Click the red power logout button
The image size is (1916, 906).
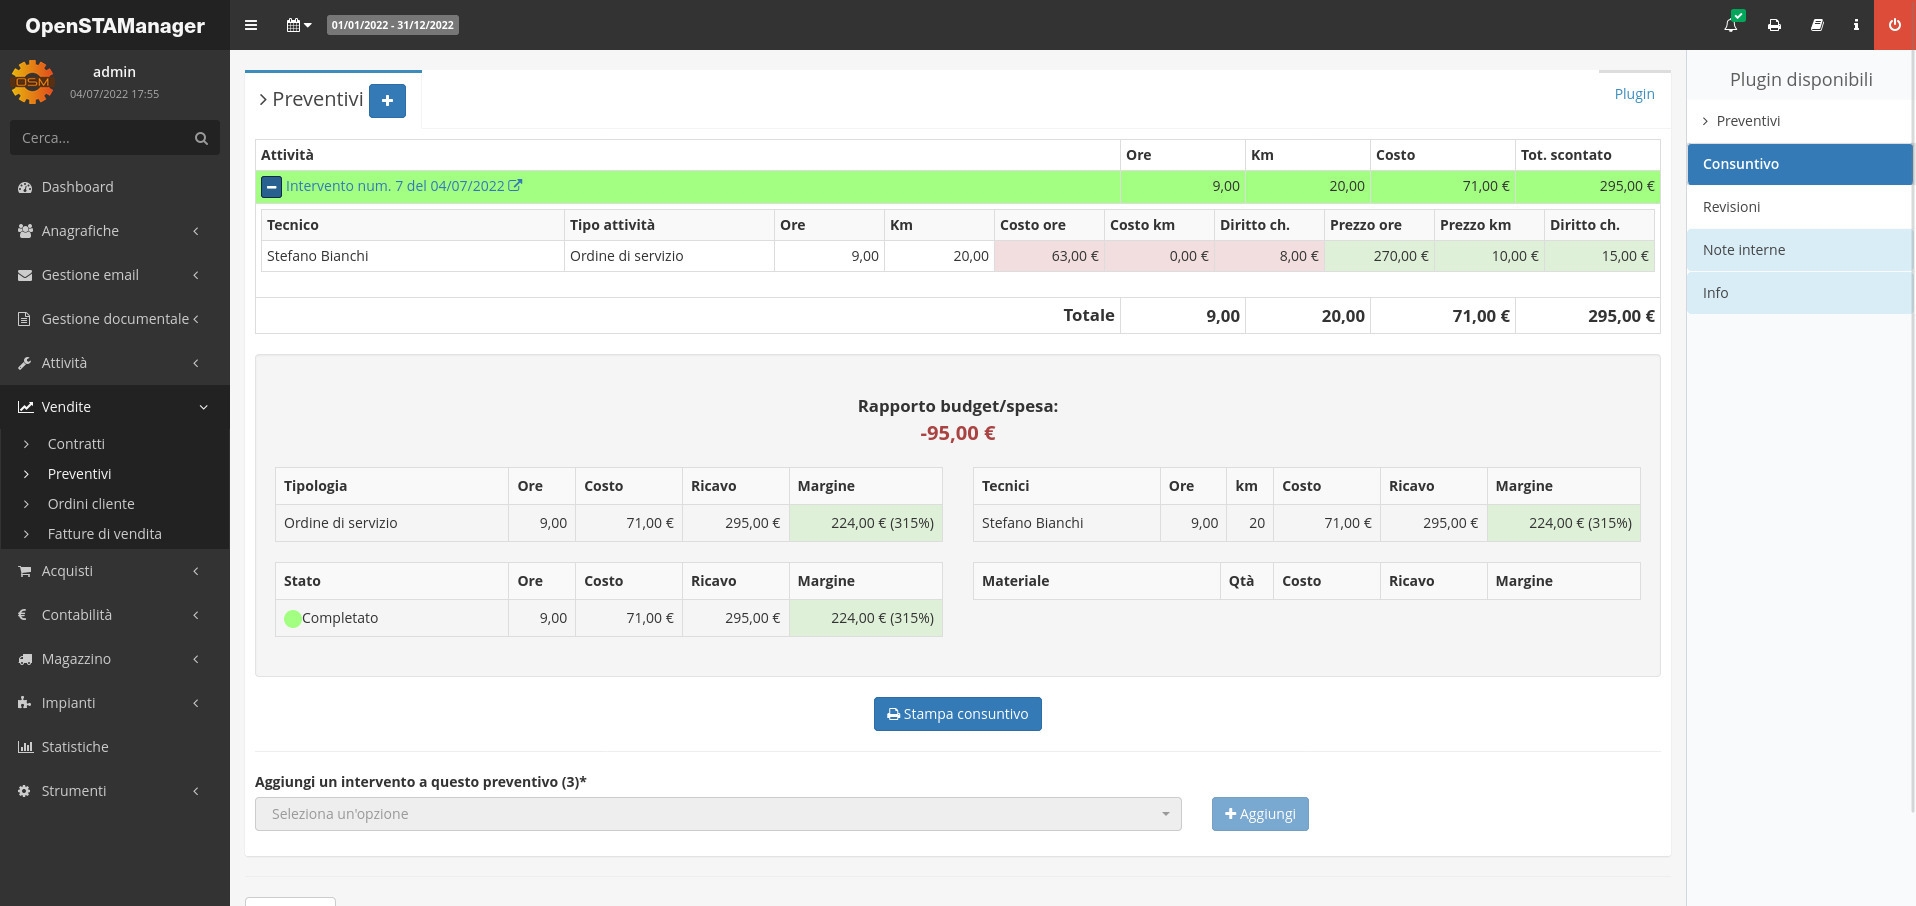pyautogui.click(x=1894, y=25)
